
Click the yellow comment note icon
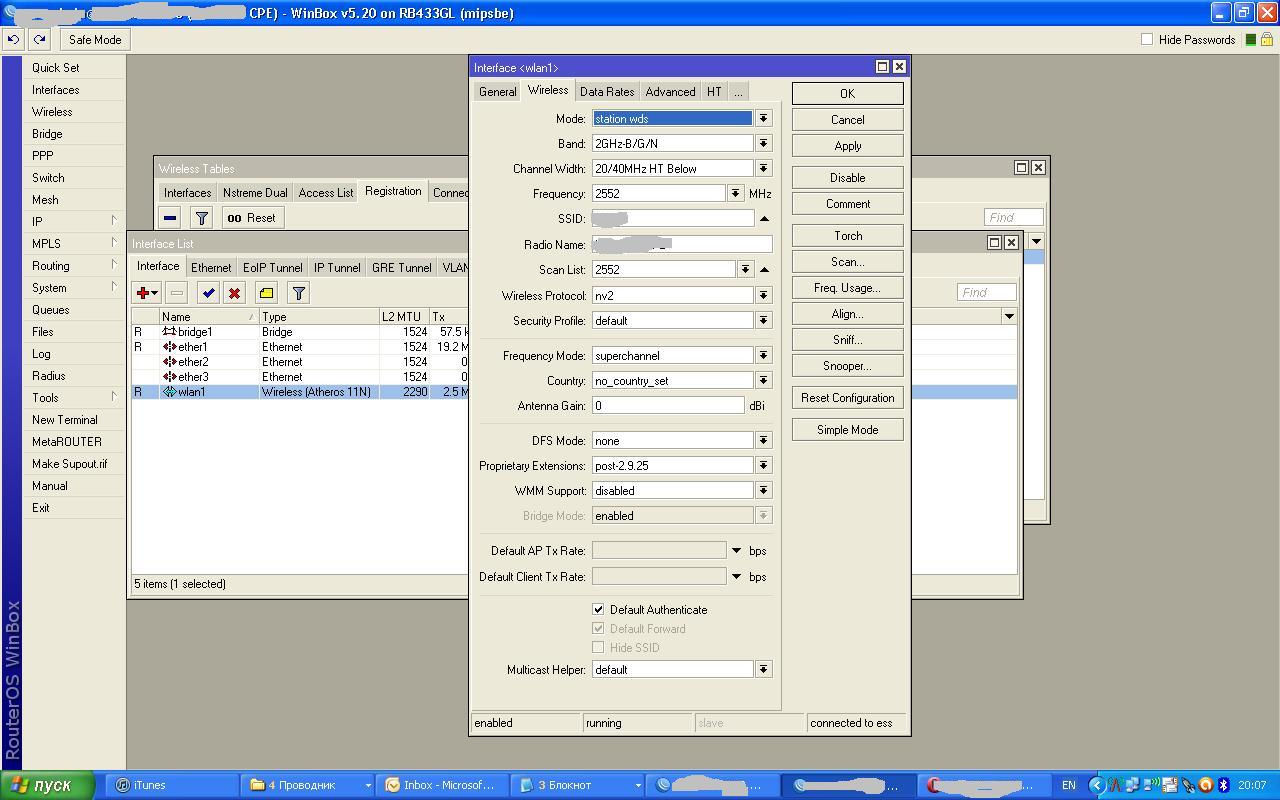[x=266, y=293]
